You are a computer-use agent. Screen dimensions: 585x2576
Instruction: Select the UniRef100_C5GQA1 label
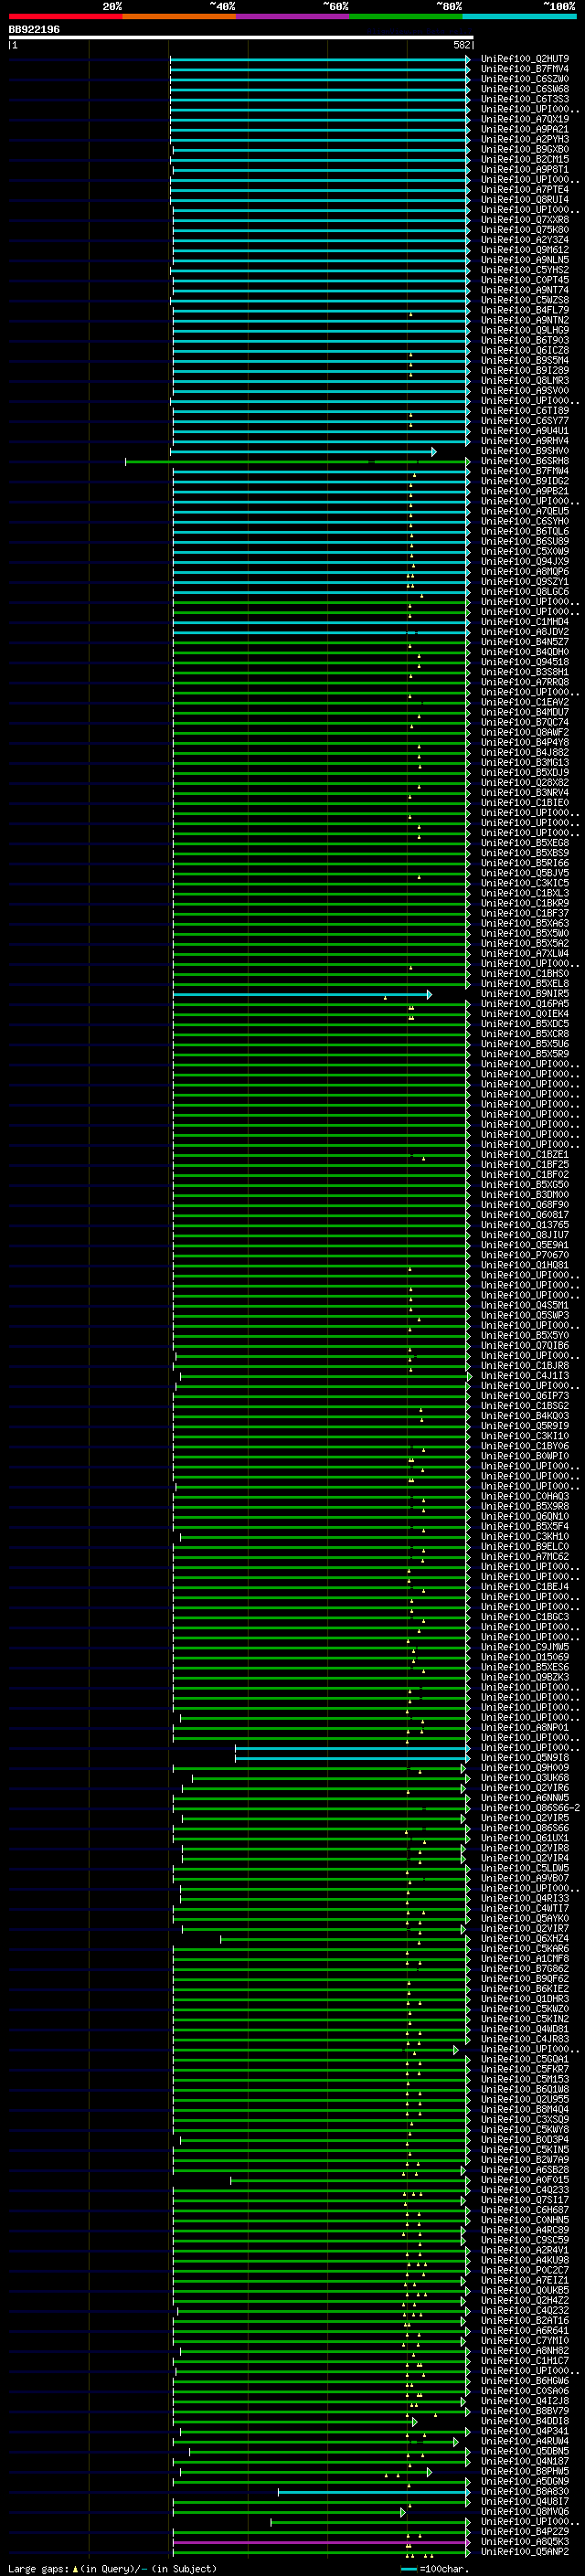pos(525,2059)
